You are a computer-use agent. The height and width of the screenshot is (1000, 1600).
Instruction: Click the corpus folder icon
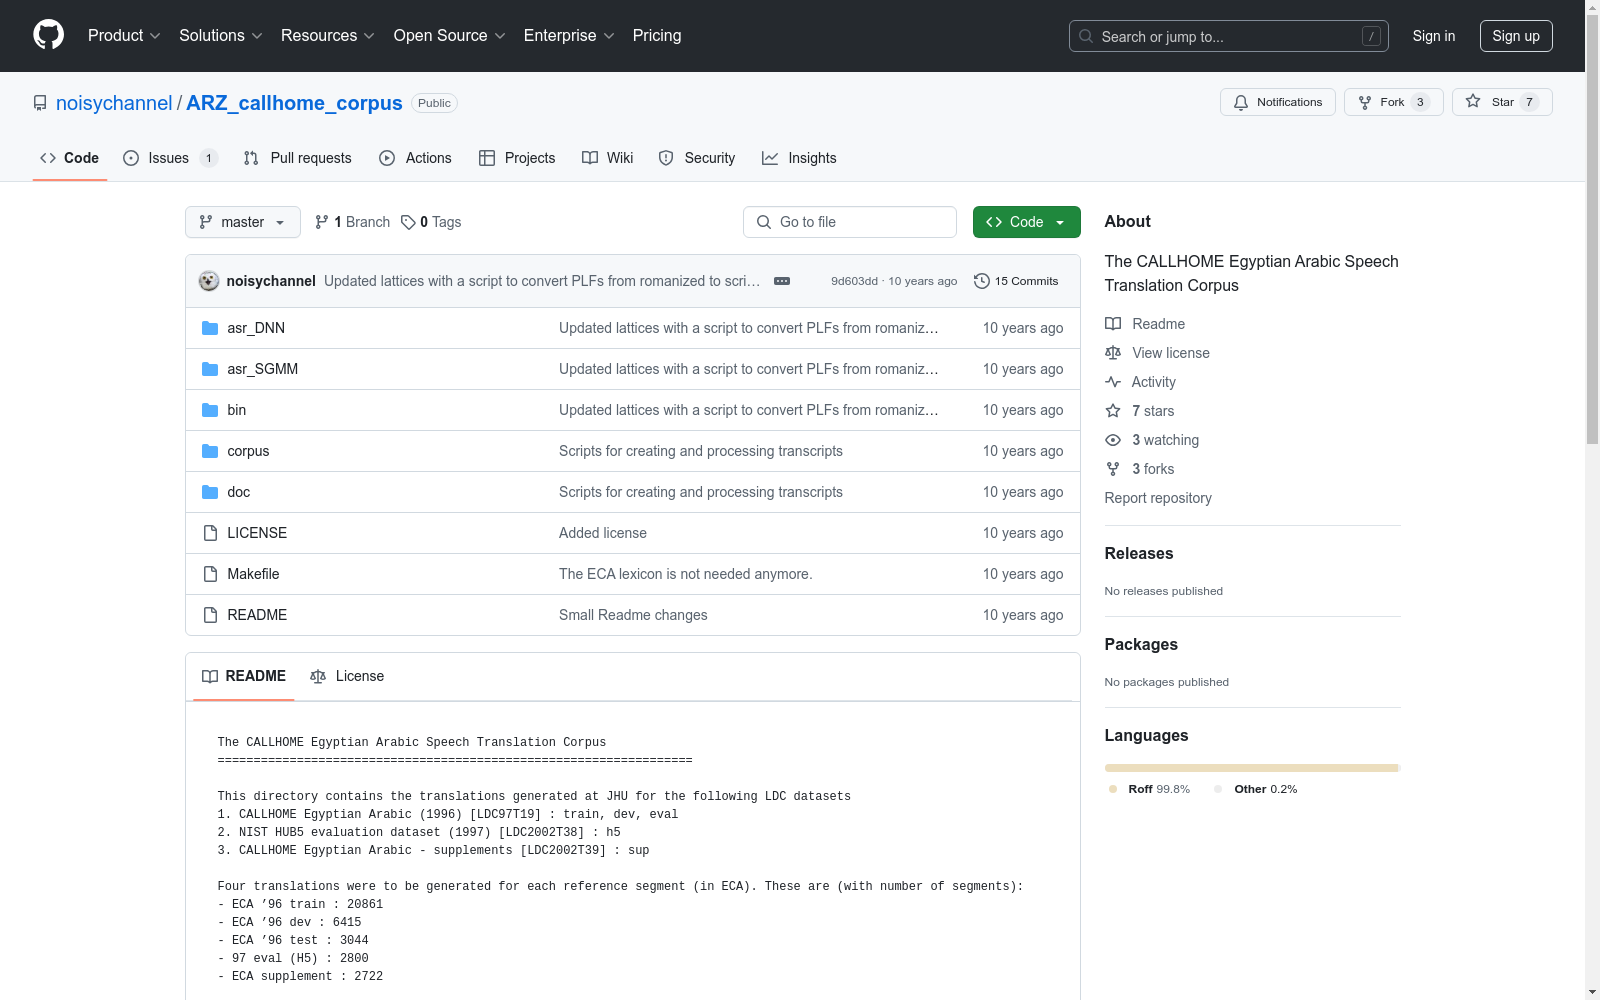[210, 451]
